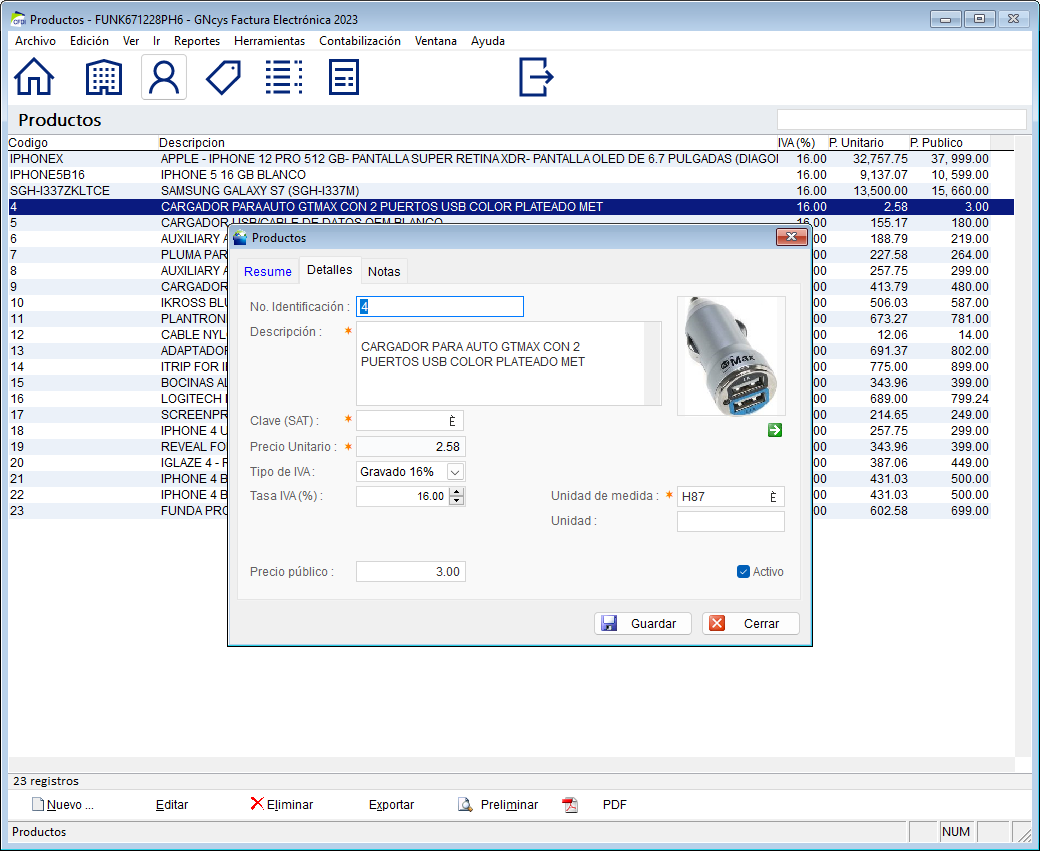Click the Unidad de medida lookup button
The height and width of the screenshot is (851, 1040).
point(773,497)
